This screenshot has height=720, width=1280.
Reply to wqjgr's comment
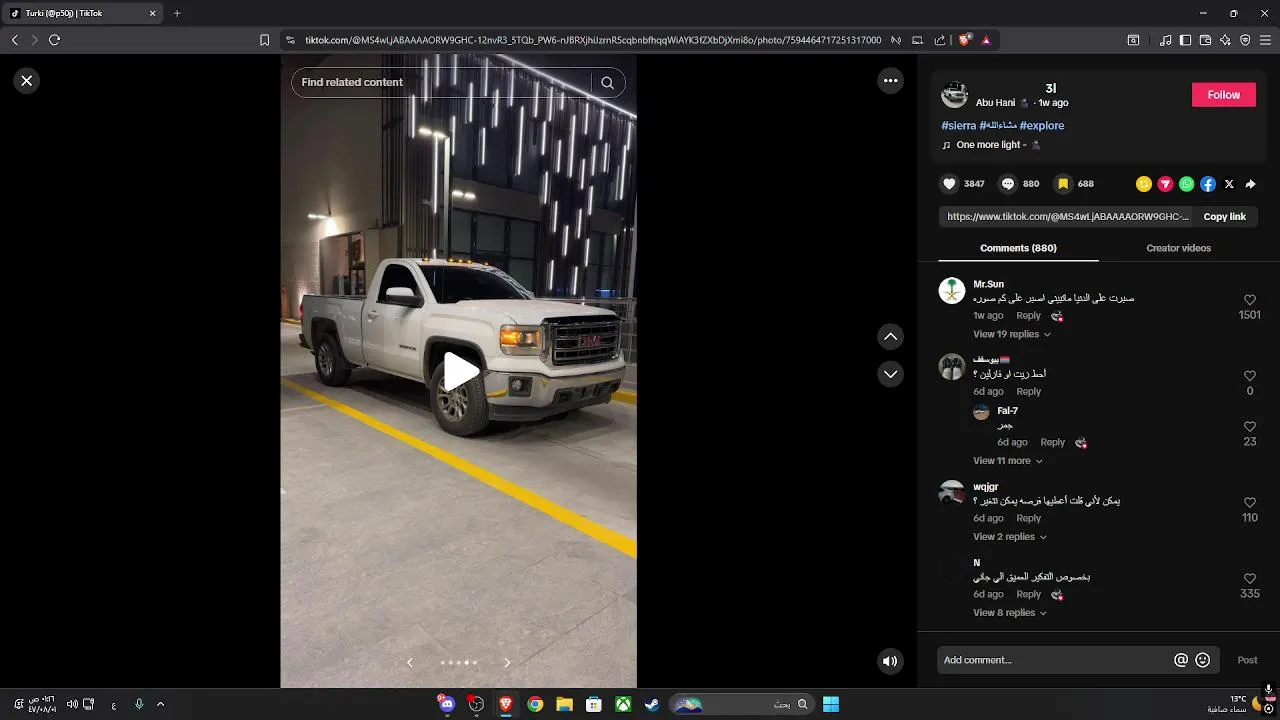point(1028,518)
